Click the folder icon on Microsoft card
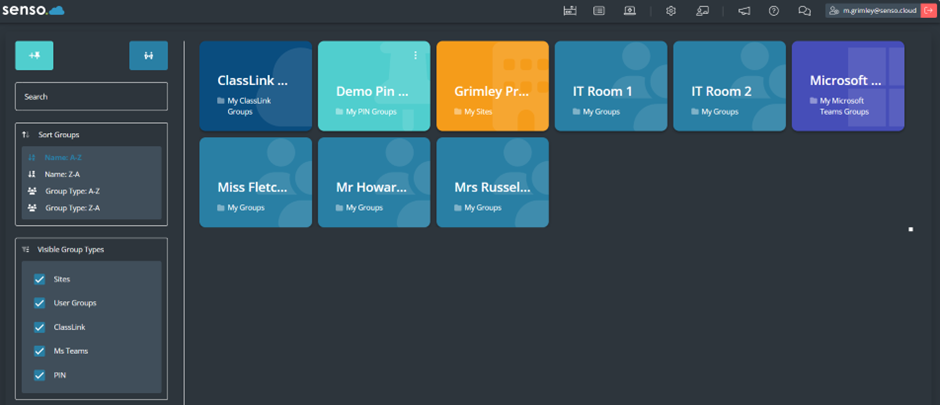This screenshot has width=940, height=405. tap(814, 101)
